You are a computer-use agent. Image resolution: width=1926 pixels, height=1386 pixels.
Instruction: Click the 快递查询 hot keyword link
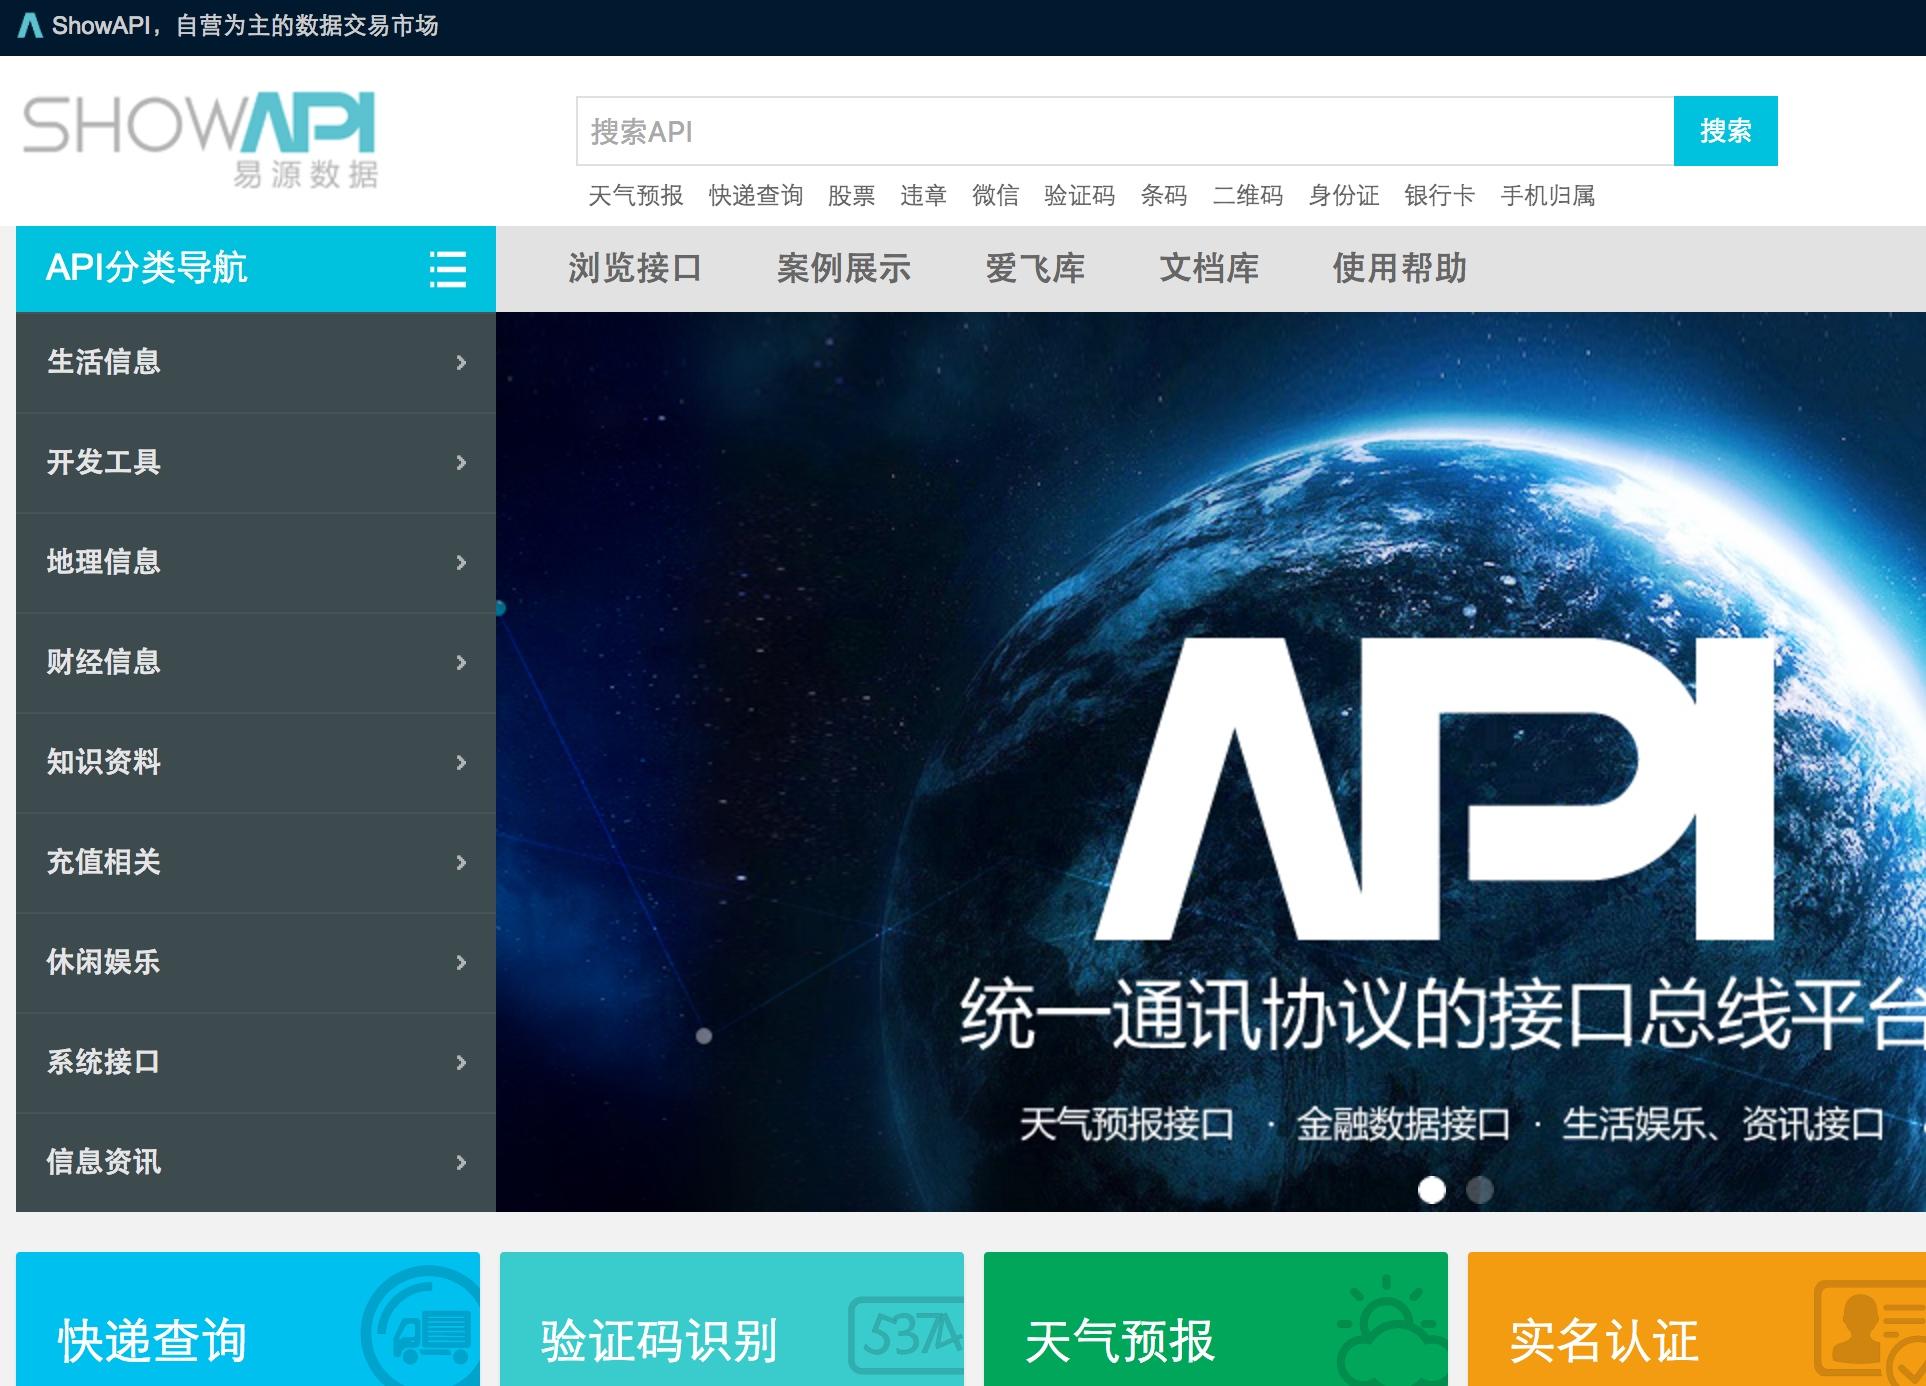click(756, 195)
